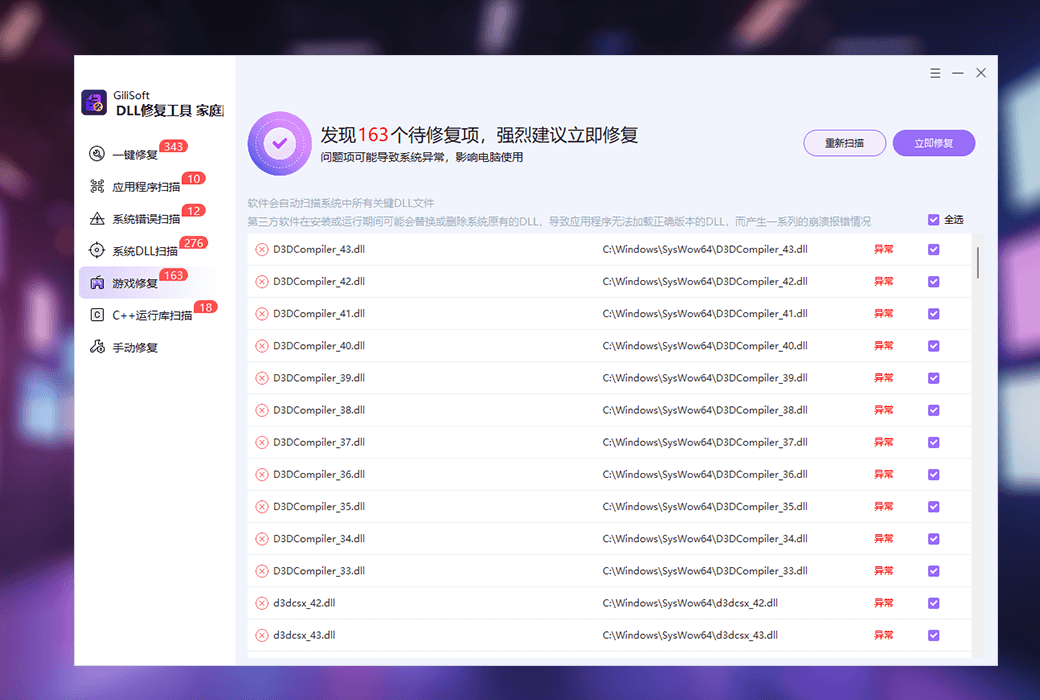
Task: Click the 应用程序扫描 sidebar icon
Action: point(97,186)
